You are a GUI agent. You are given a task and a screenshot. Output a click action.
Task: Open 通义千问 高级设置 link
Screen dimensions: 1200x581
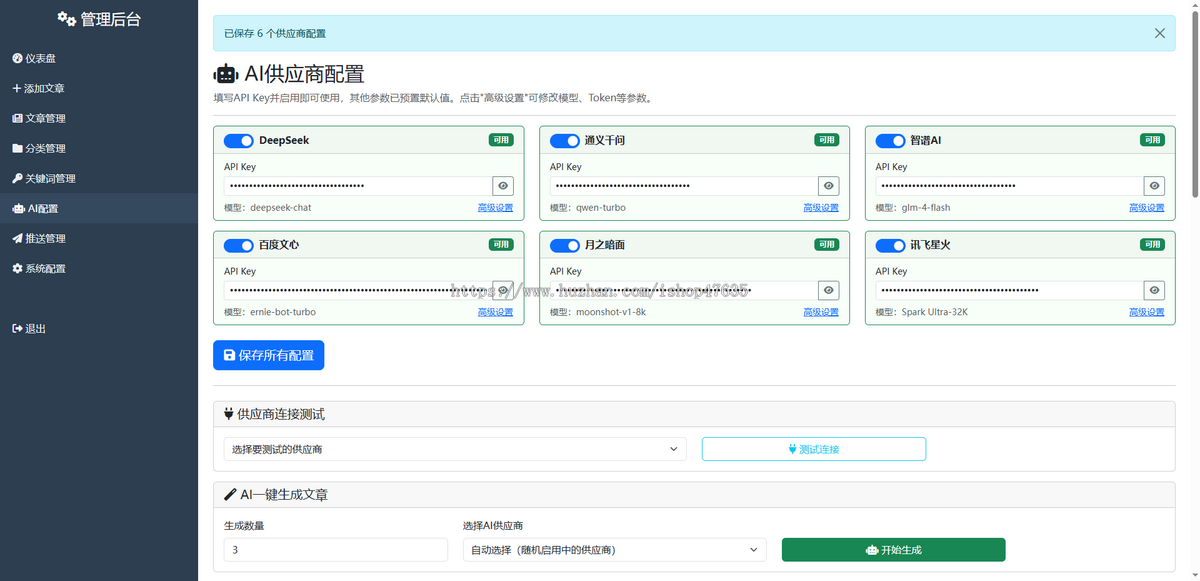(x=821, y=208)
